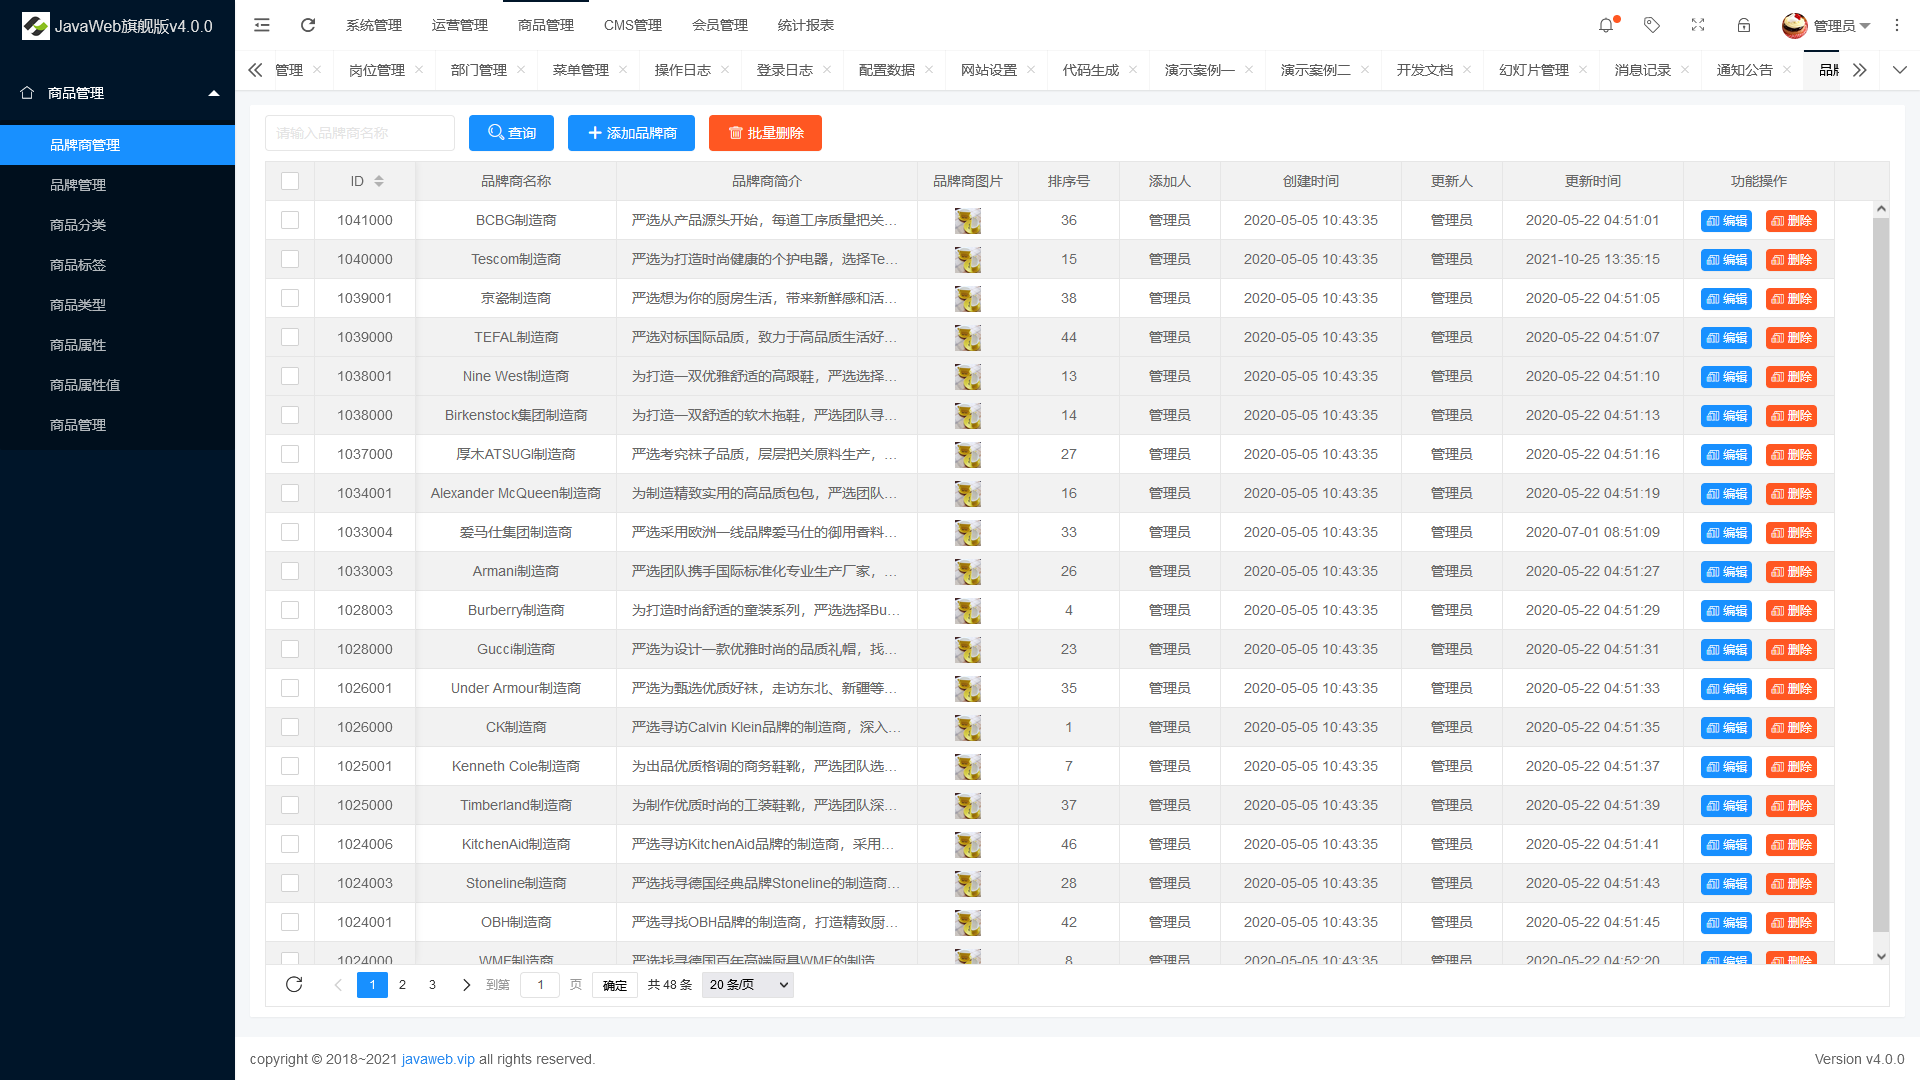Collapse the sidebar with the hamburger icon
This screenshot has width=1920, height=1080.
(x=262, y=25)
